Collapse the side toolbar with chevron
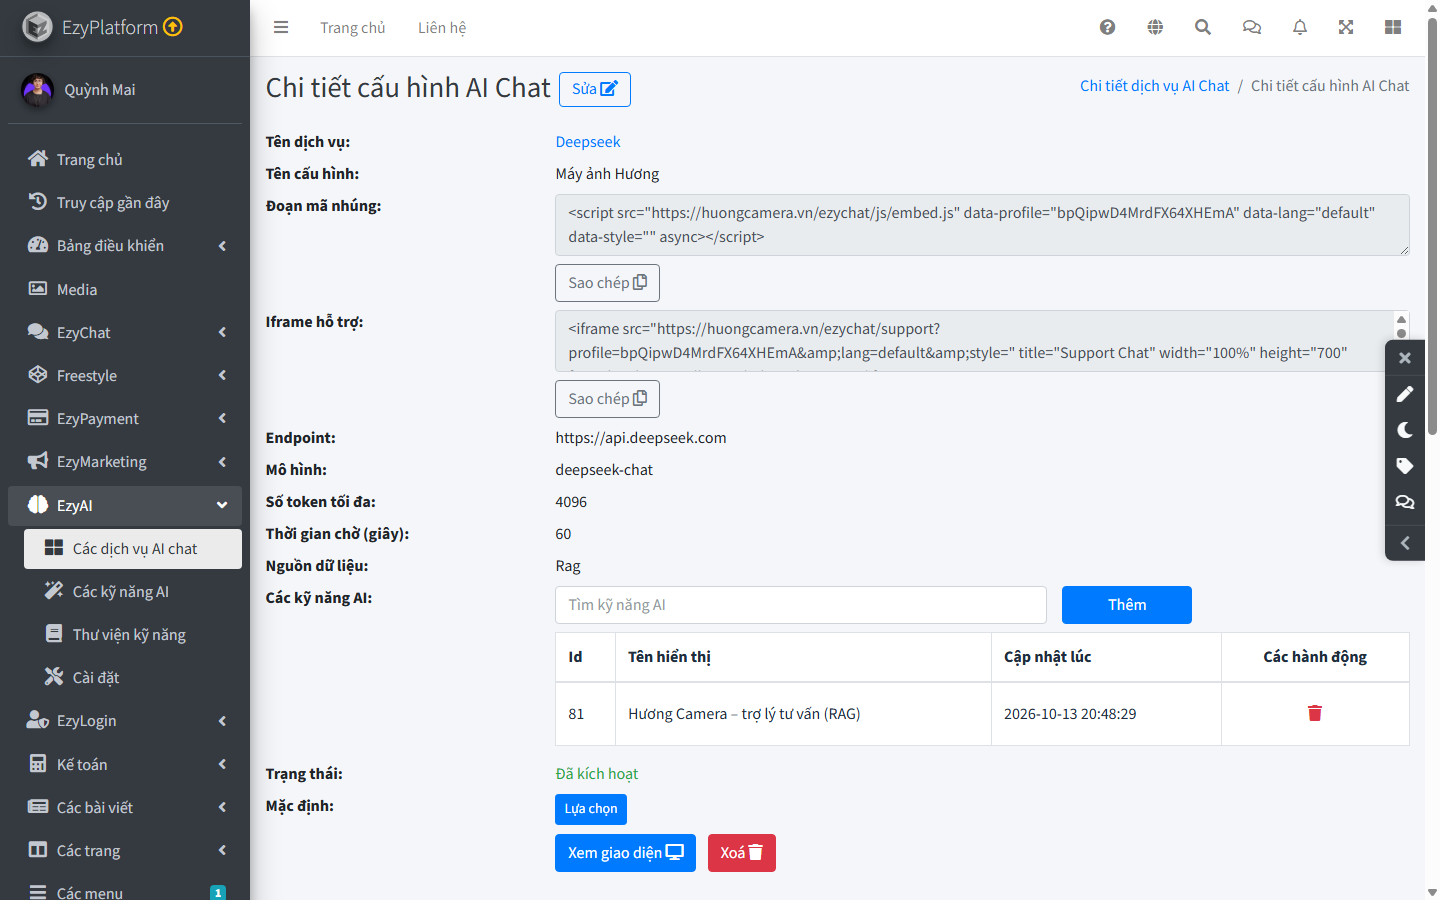The width and height of the screenshot is (1440, 900). click(1405, 543)
